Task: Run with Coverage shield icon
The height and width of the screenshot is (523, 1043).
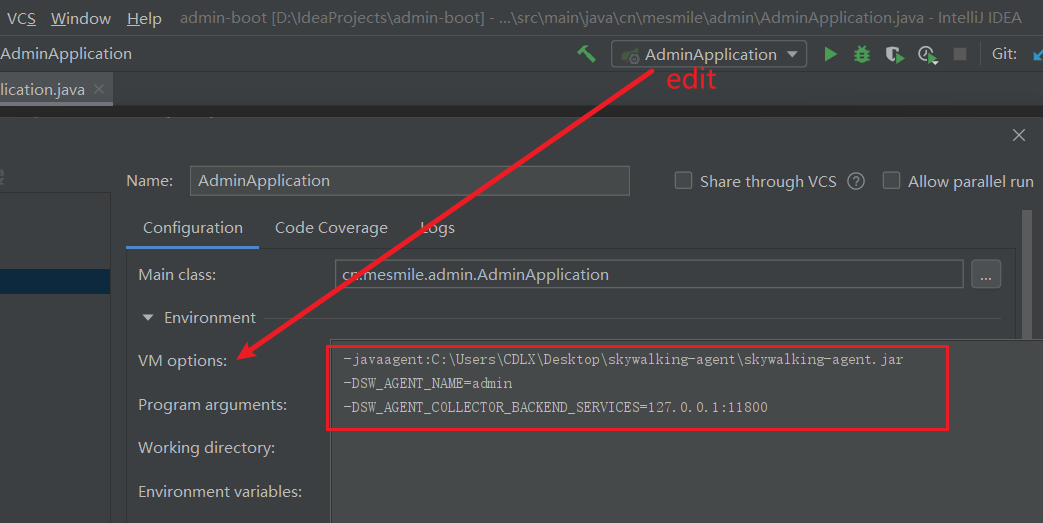Action: tap(894, 54)
